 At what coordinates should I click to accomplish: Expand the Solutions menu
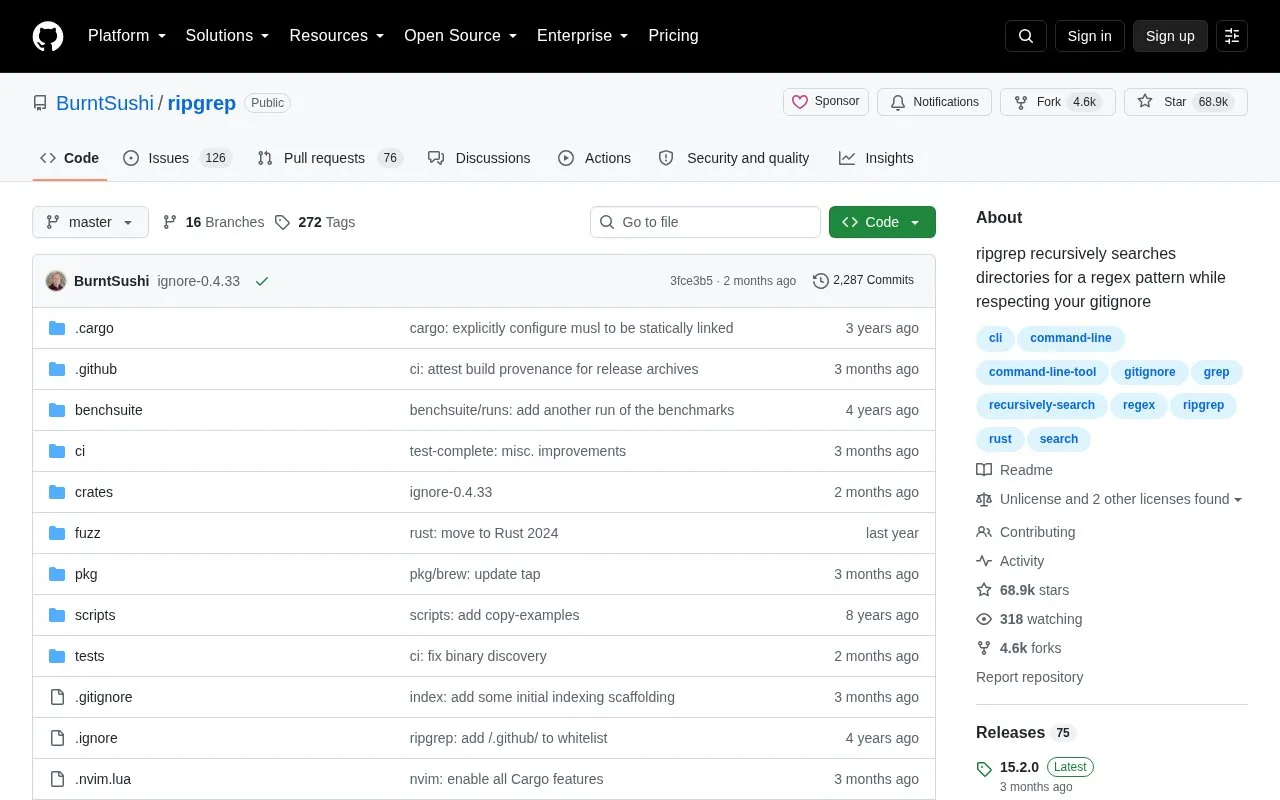coord(228,36)
